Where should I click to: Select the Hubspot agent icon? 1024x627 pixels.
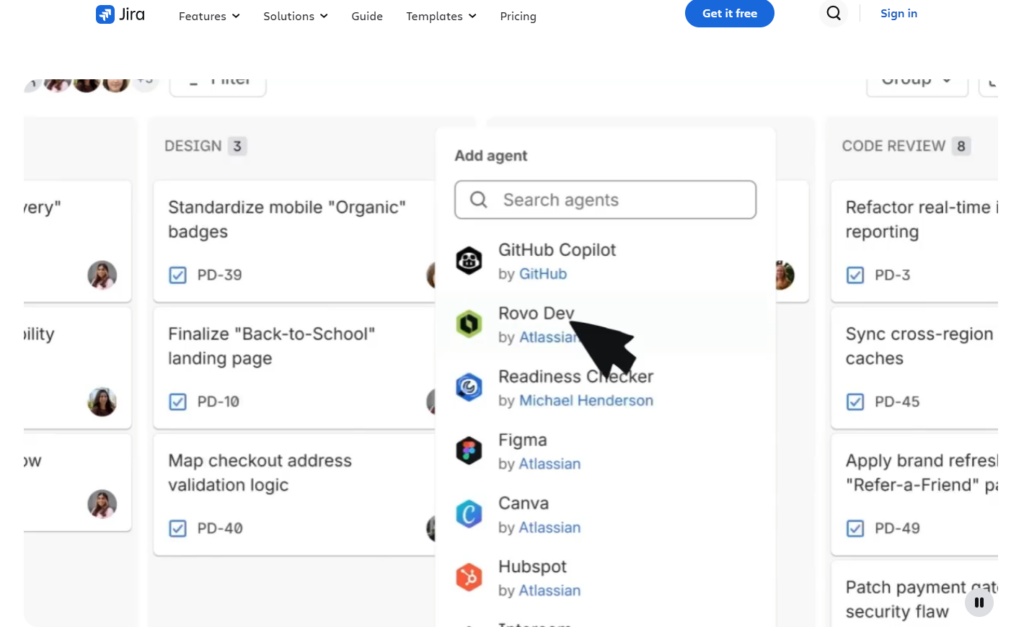point(469,577)
